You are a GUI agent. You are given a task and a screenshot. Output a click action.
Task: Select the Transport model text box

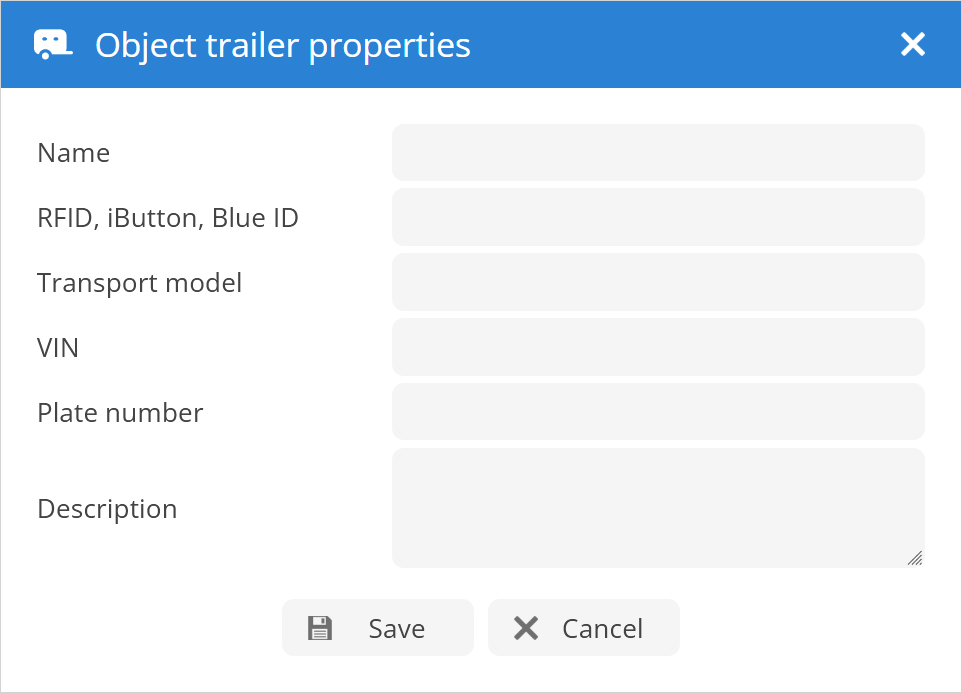658,282
